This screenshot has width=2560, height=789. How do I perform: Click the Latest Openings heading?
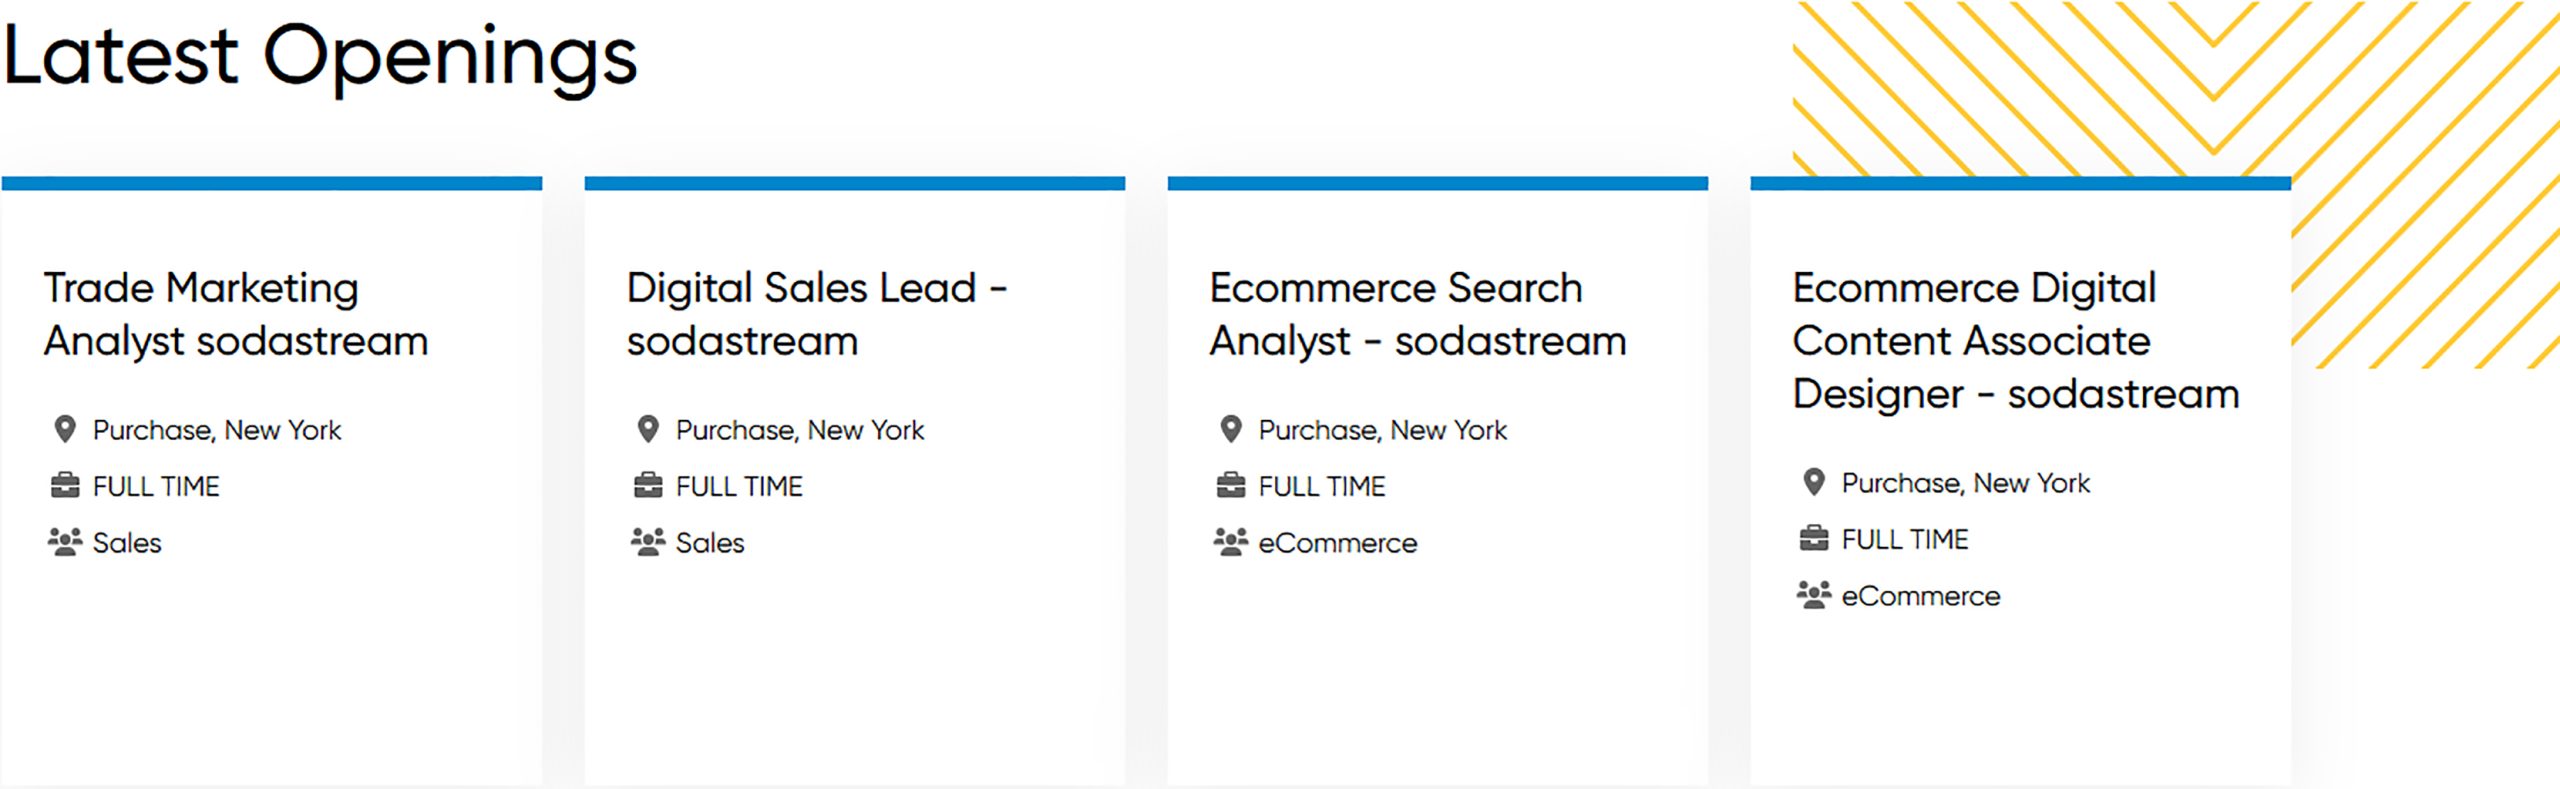click(320, 56)
